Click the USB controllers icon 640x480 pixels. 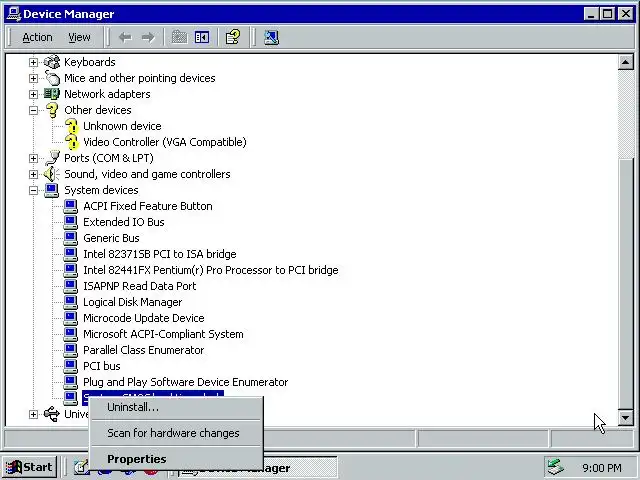[x=52, y=414]
